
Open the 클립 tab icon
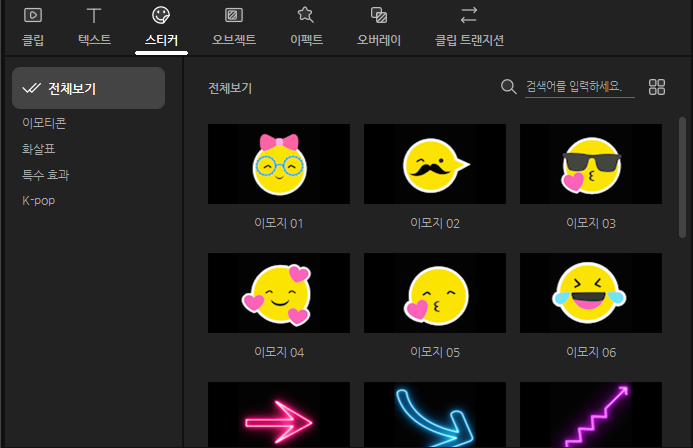pyautogui.click(x=33, y=16)
